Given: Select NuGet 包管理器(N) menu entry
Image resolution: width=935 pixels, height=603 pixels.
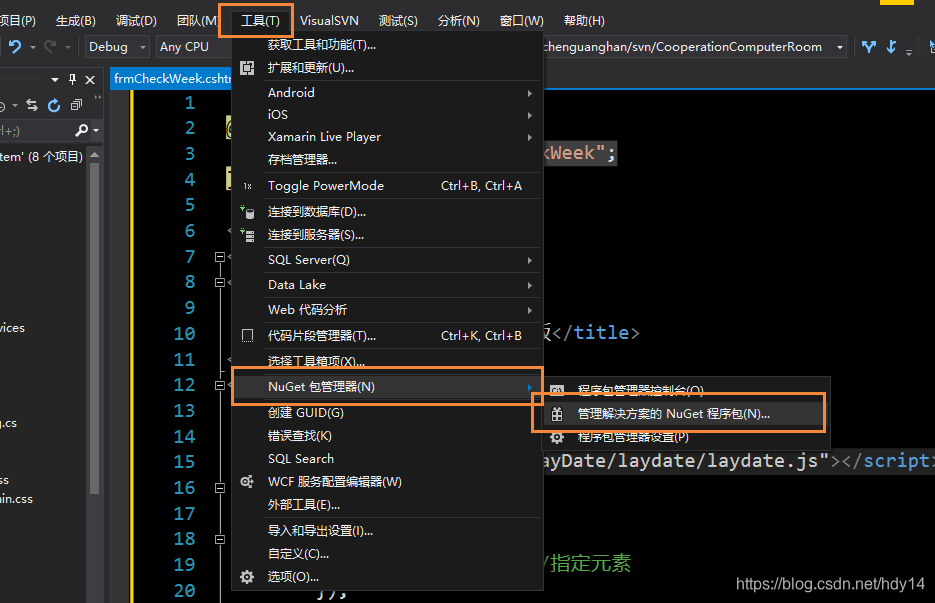Looking at the screenshot, I should (387, 386).
